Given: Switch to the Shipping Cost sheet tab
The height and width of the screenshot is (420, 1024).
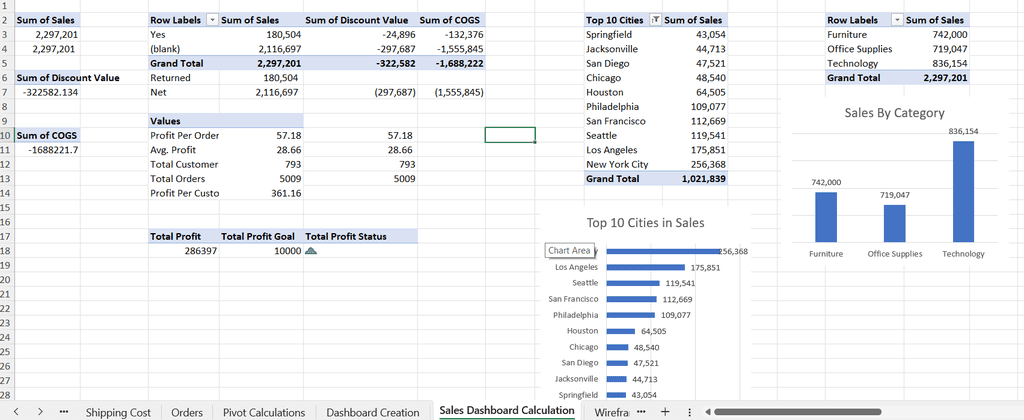Looking at the screenshot, I should (118, 412).
